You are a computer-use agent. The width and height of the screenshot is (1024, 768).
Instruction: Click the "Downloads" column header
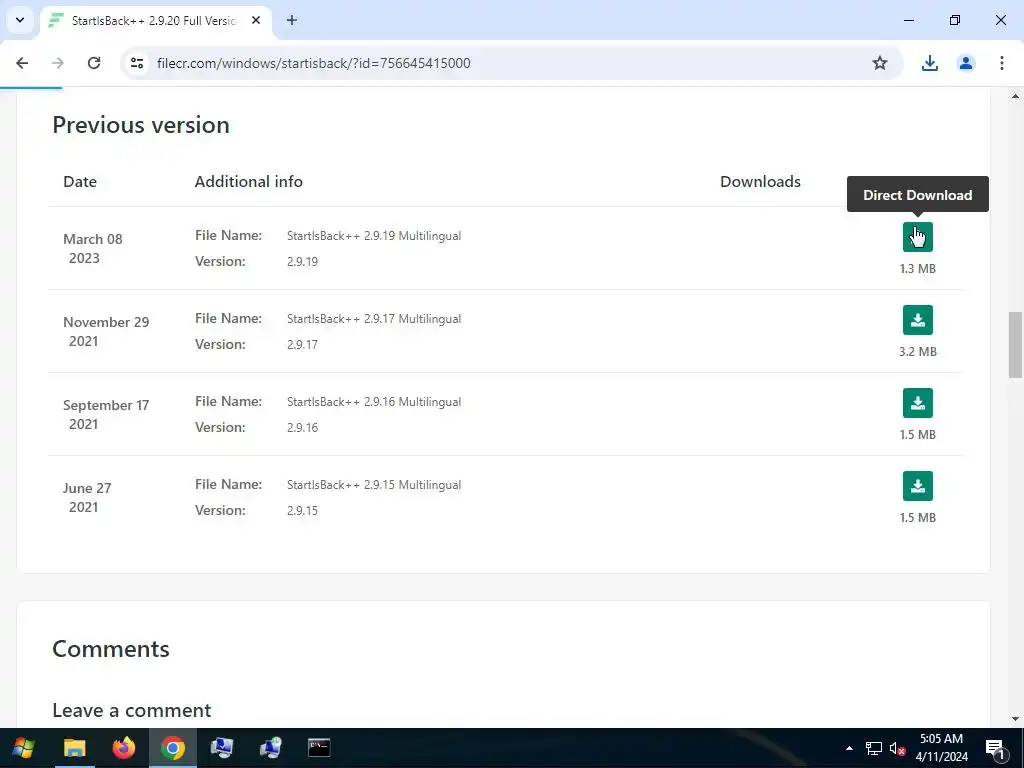[x=760, y=182]
